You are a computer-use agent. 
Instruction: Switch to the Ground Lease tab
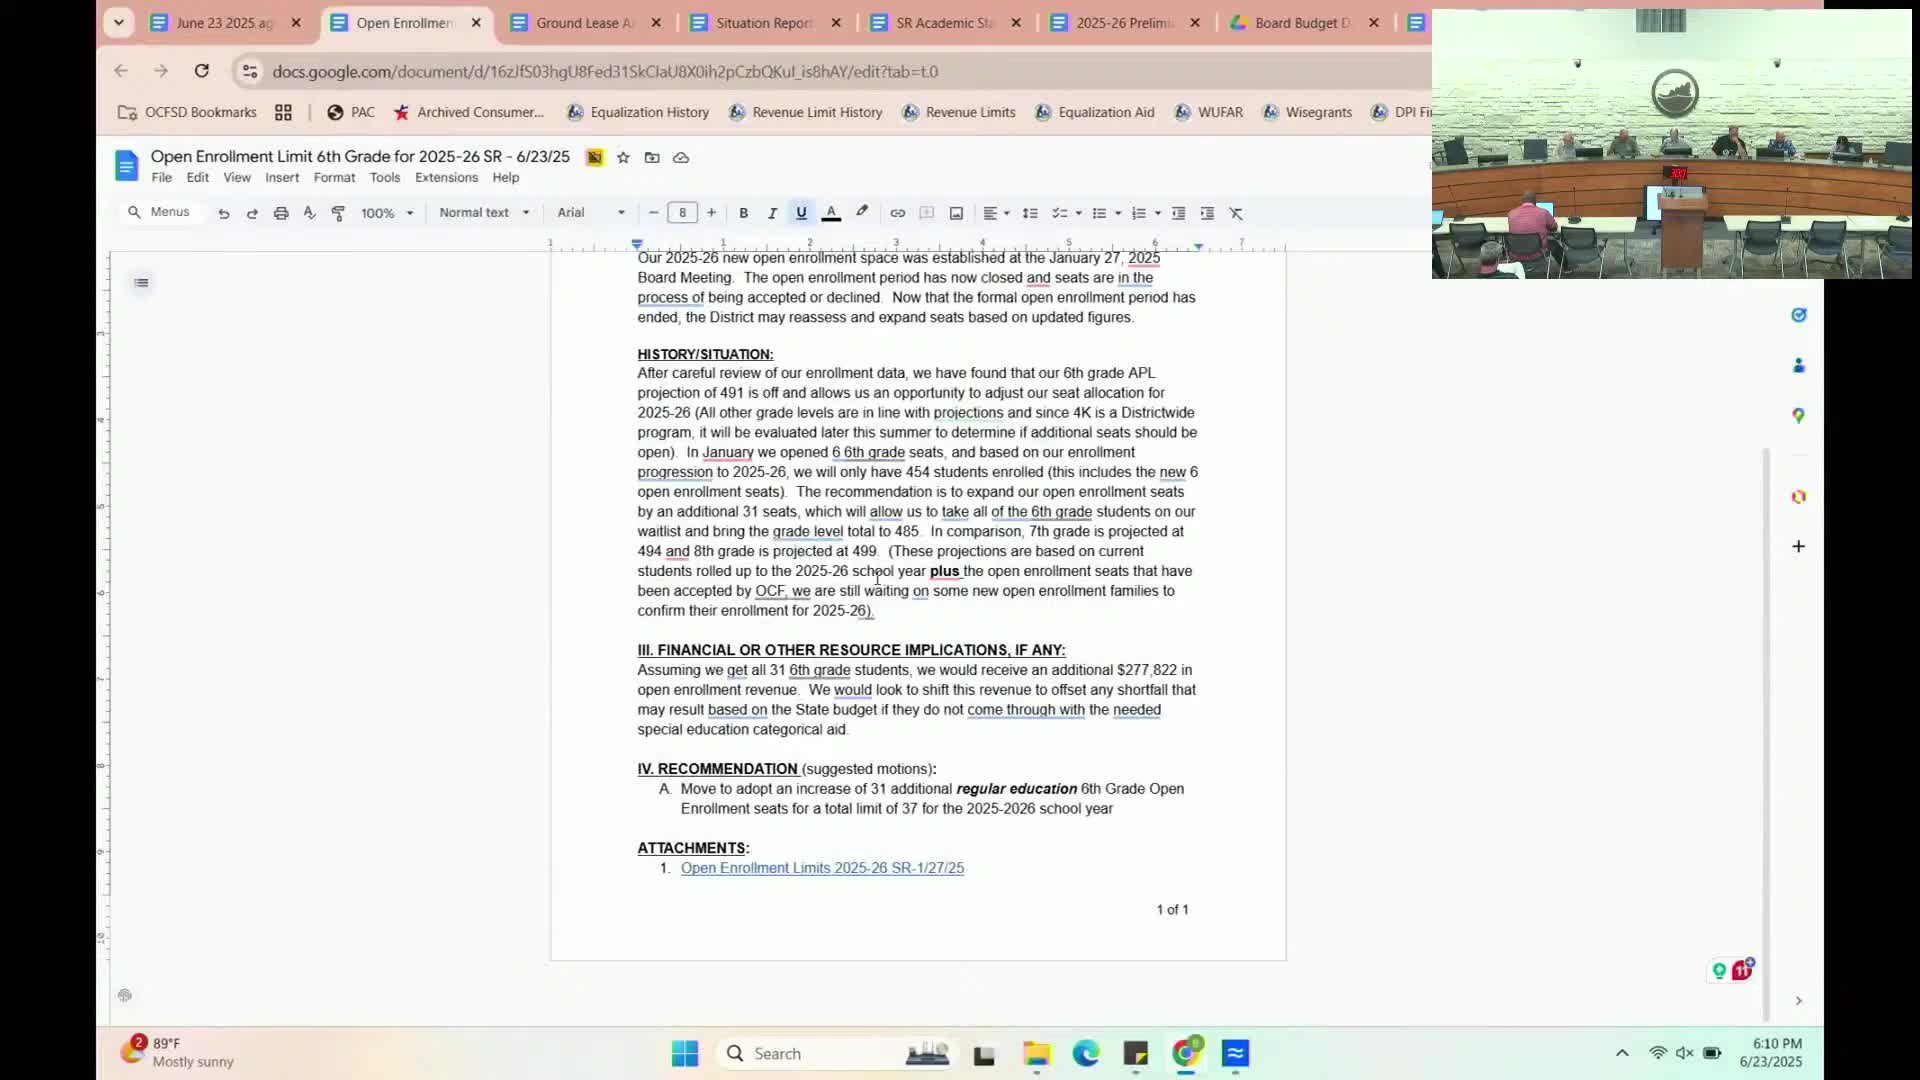(584, 23)
